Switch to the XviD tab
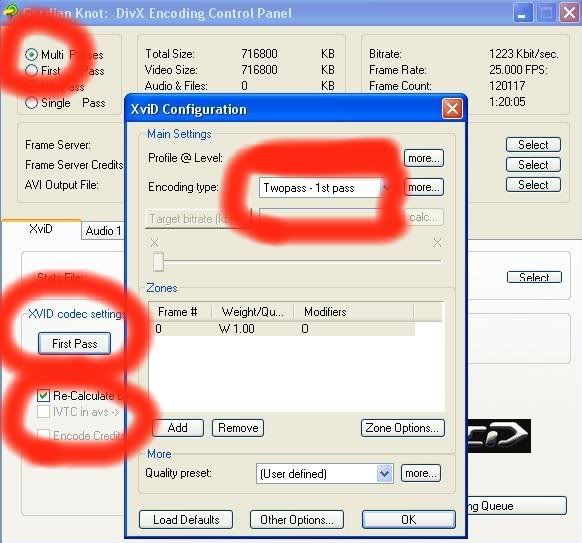The height and width of the screenshot is (543, 582). (41, 229)
